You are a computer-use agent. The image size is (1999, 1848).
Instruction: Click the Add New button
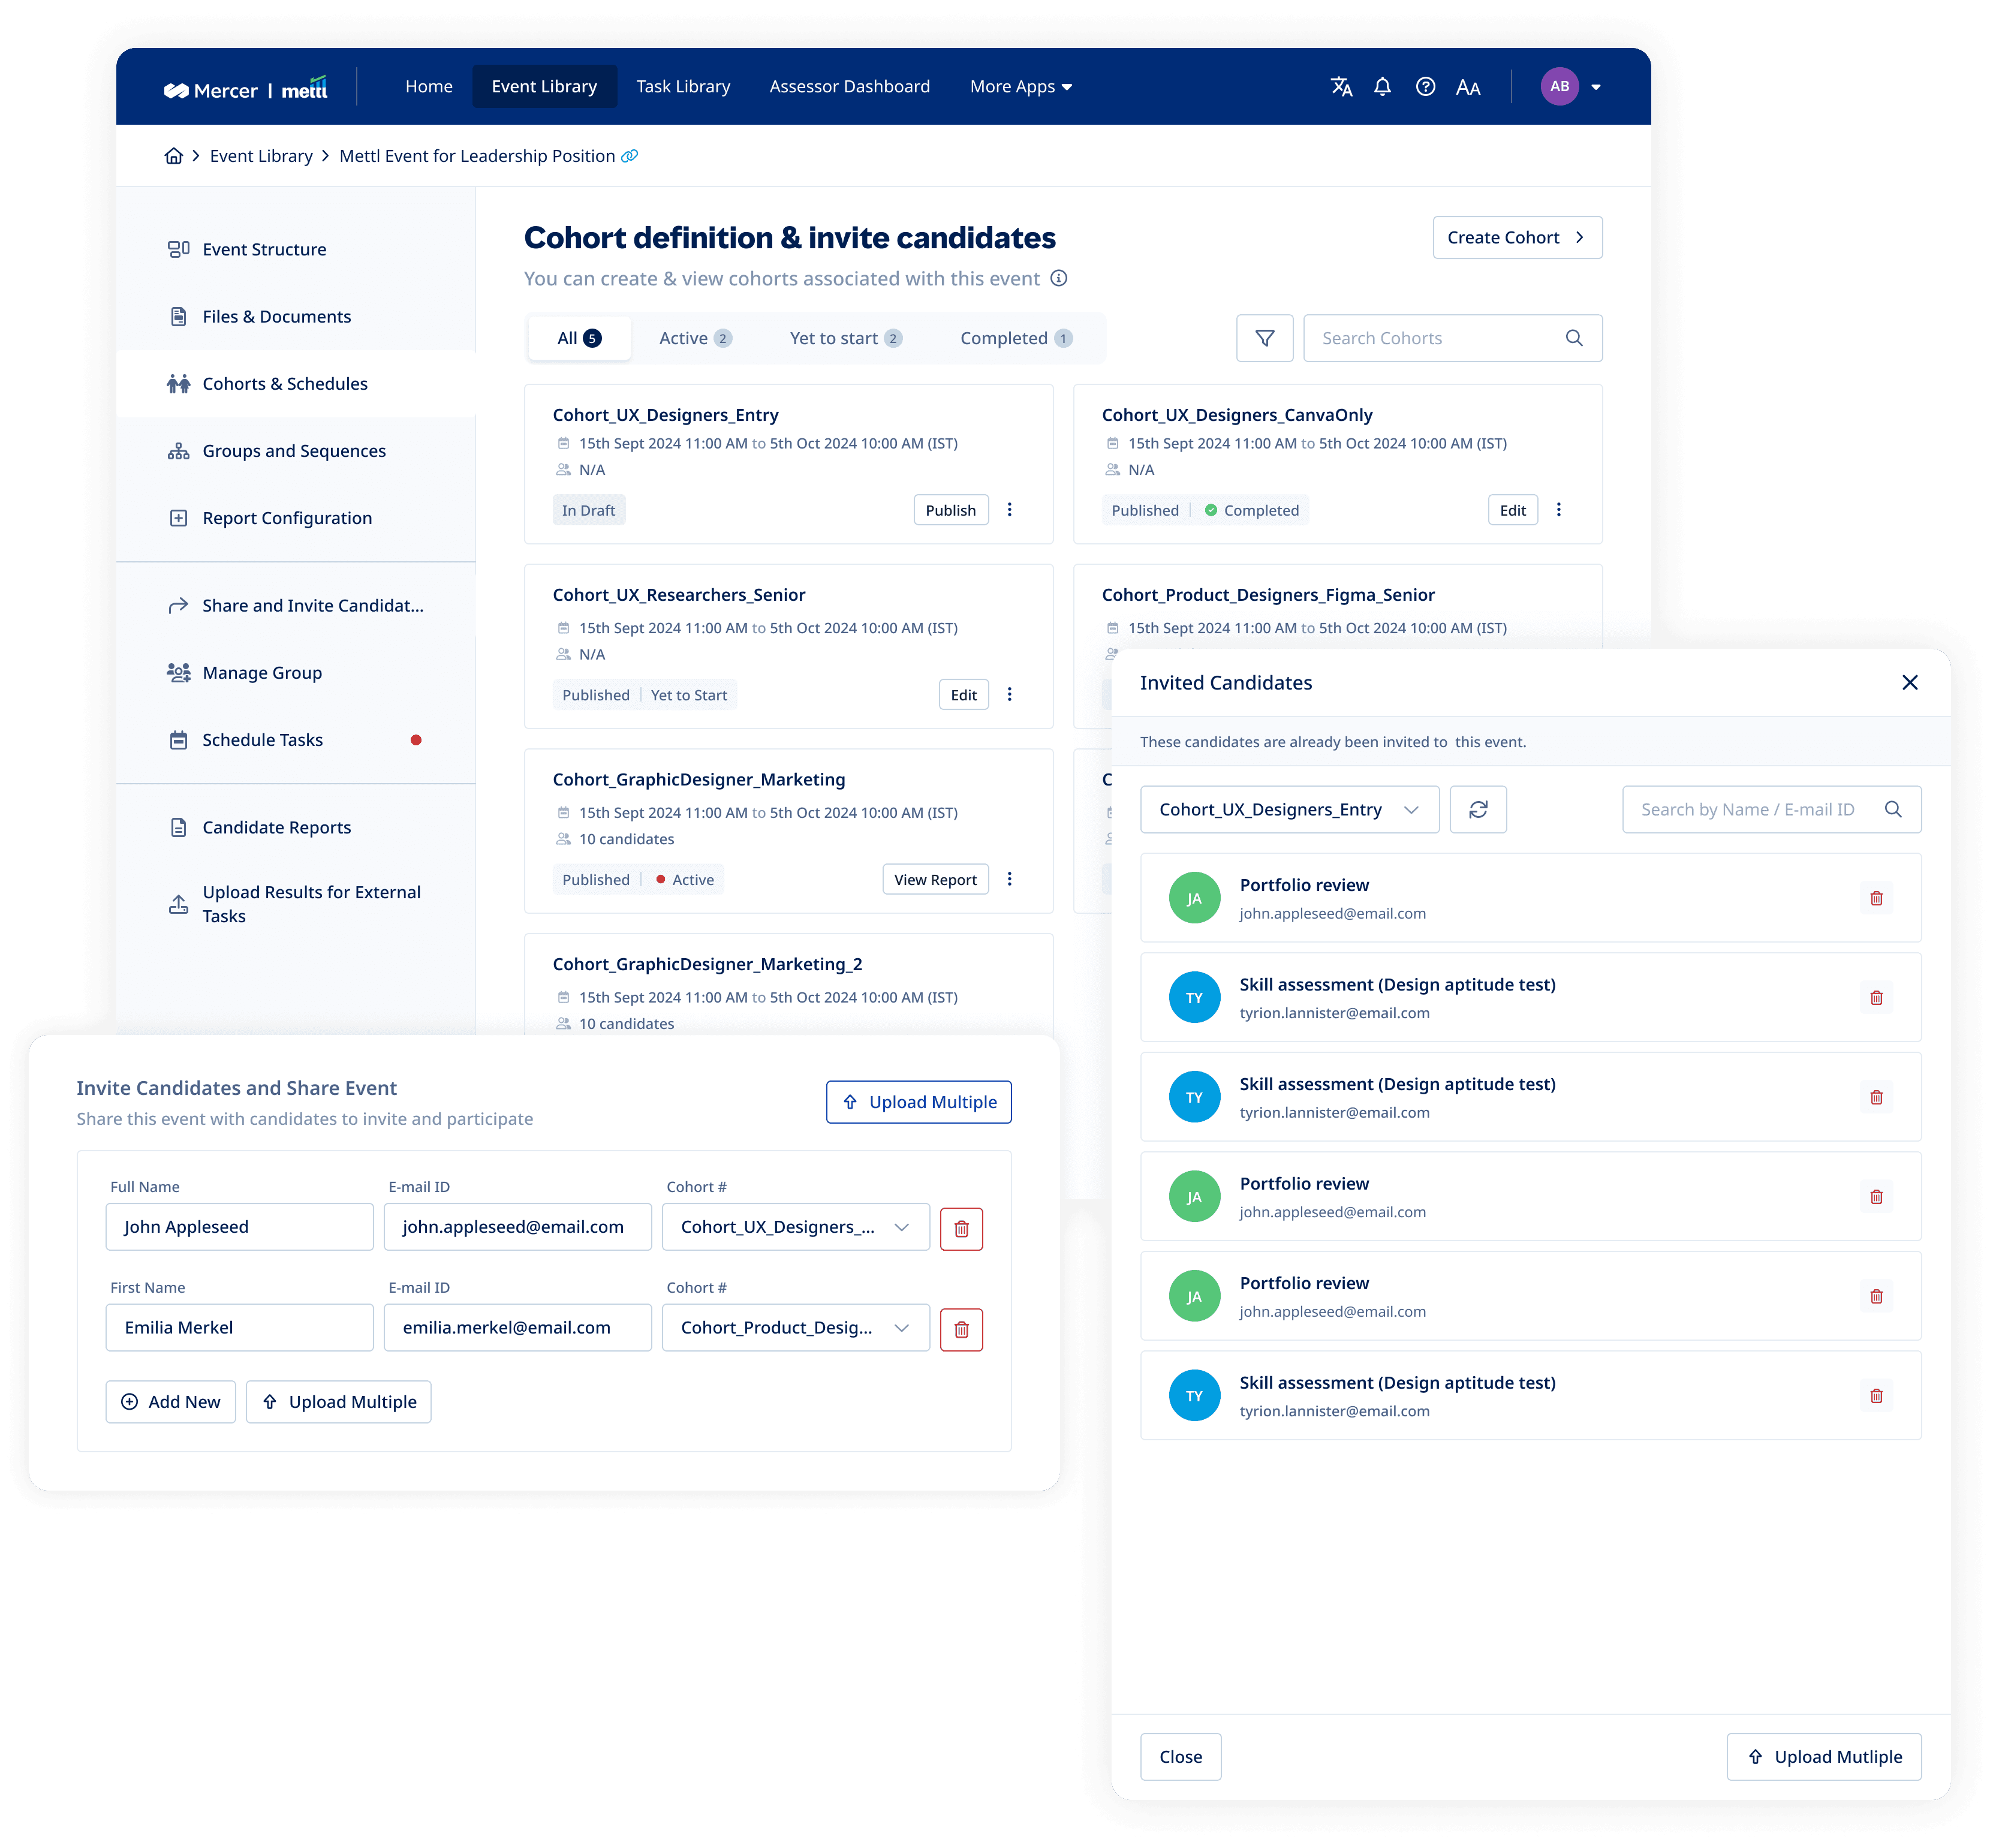point(170,1401)
